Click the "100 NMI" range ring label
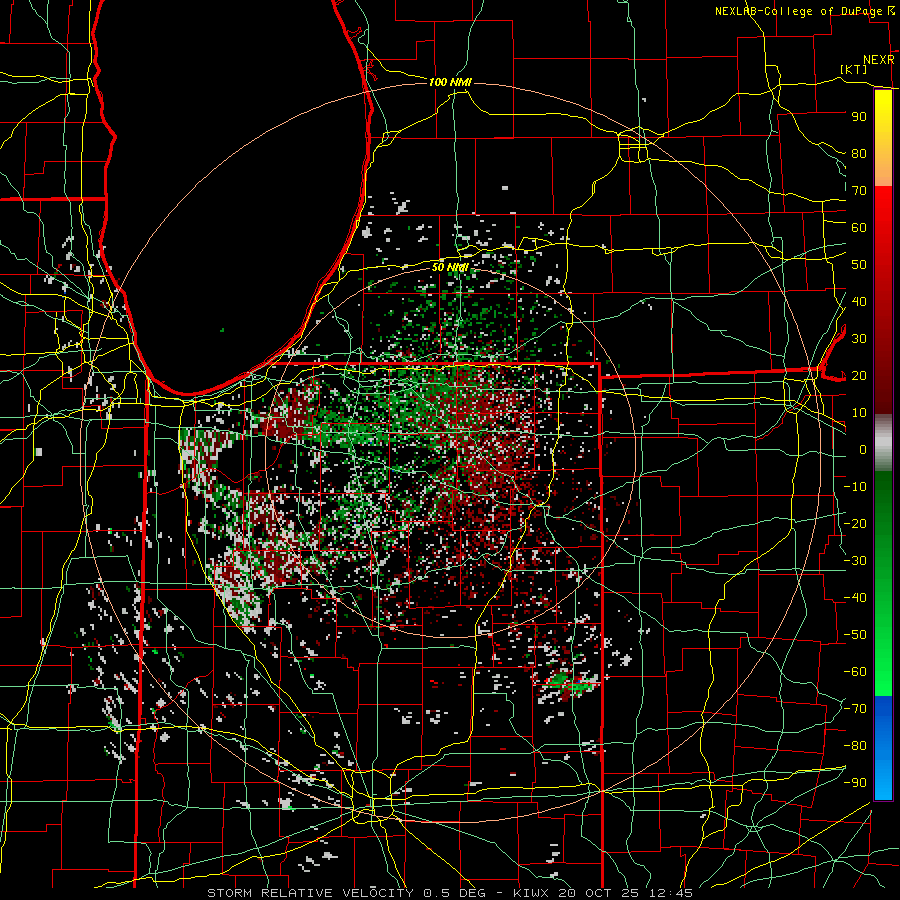 [x=450, y=82]
